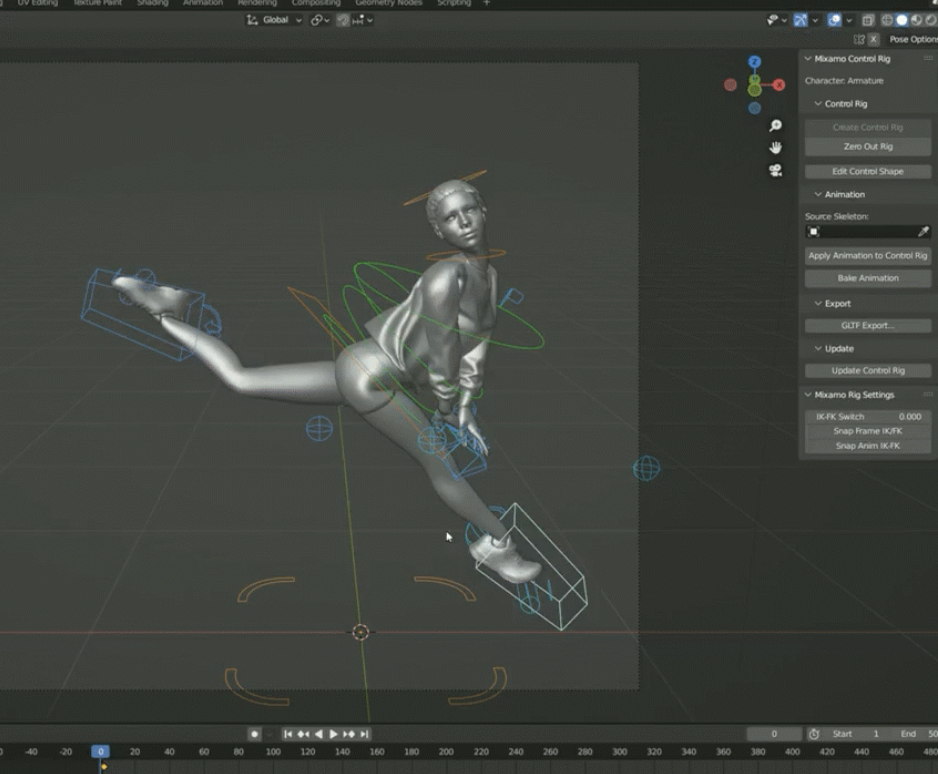Open the Global transform orientation dropdown
Viewport: 938px width, 774px height.
[x=275, y=20]
